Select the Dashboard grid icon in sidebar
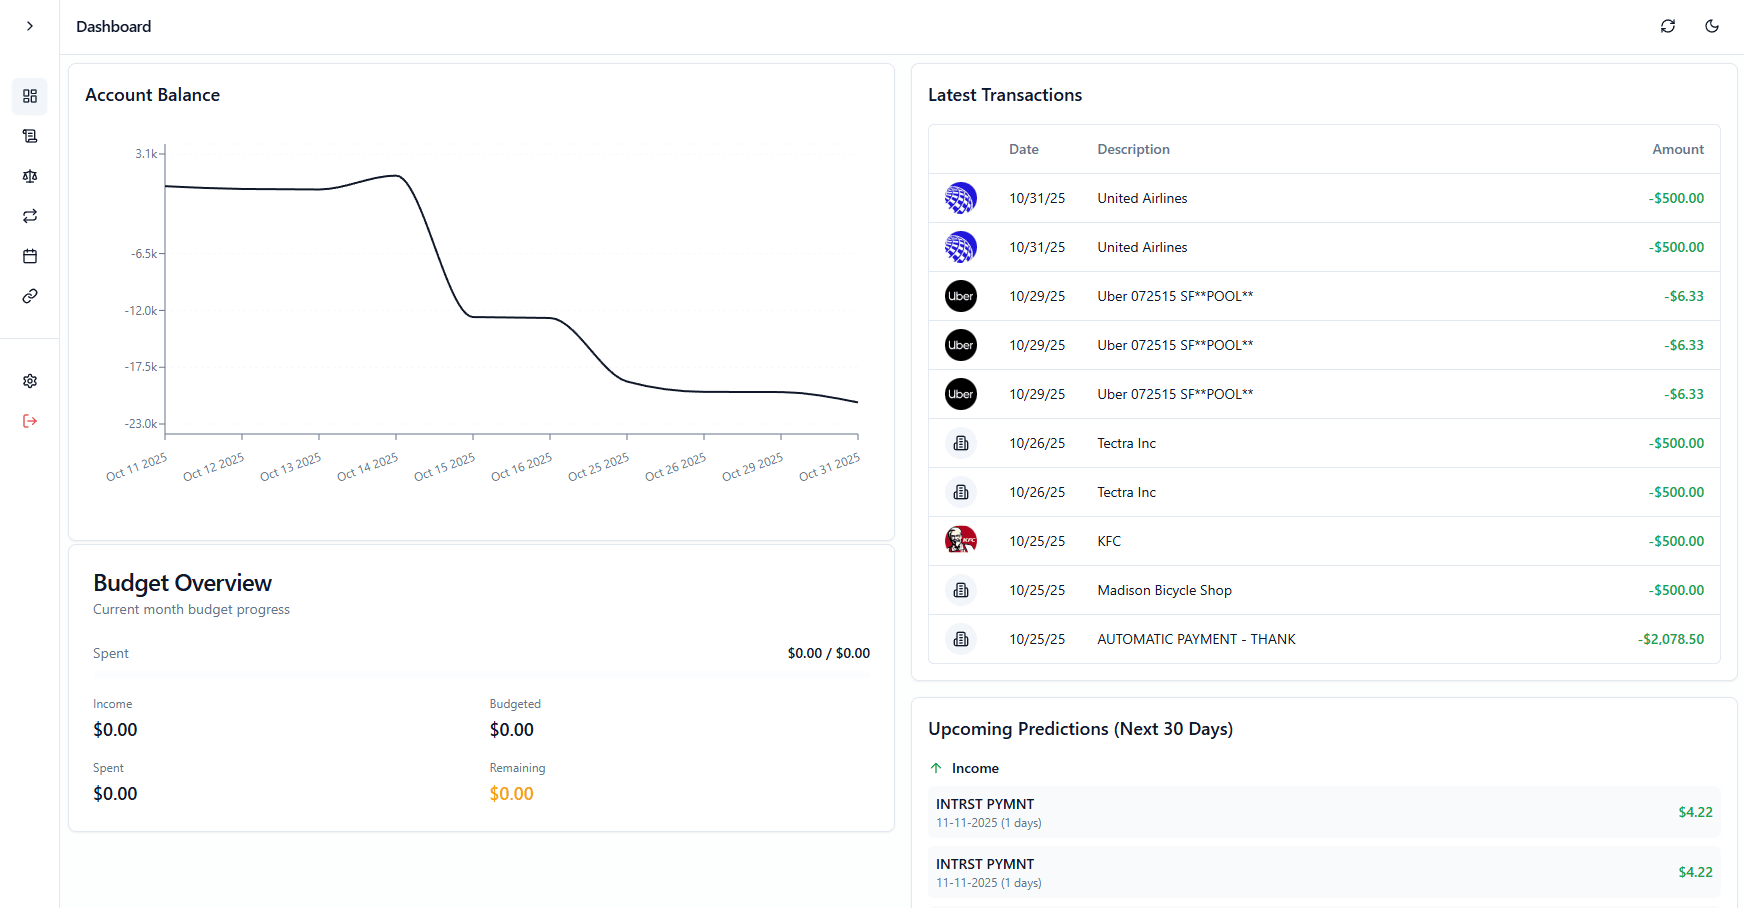Viewport: 1744px width, 908px height. pyautogui.click(x=30, y=96)
